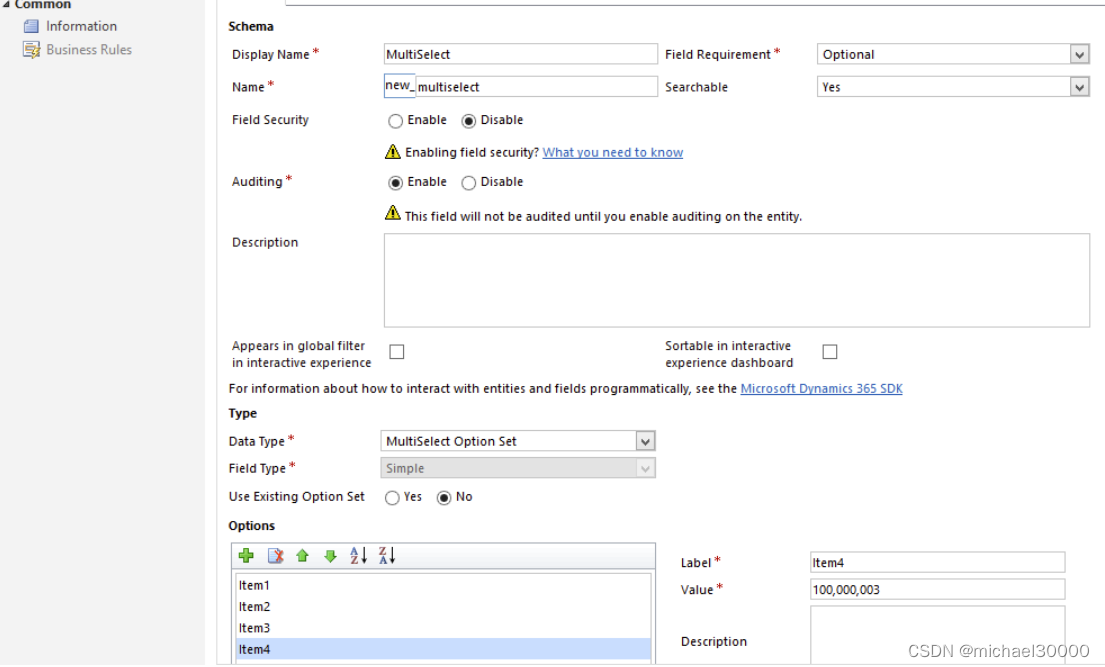Move Item4 up with the green up arrow
Viewport: 1105px width, 667px height.
[x=302, y=556]
